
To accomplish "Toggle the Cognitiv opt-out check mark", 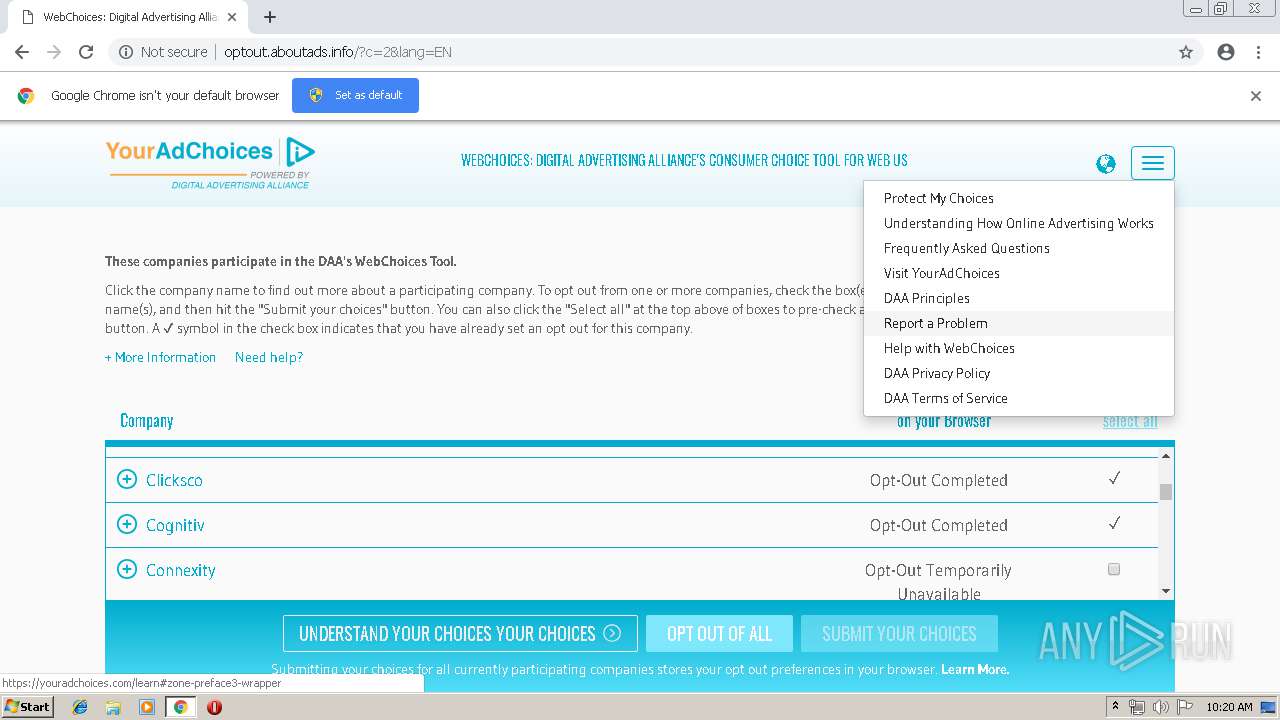I will [1114, 524].
